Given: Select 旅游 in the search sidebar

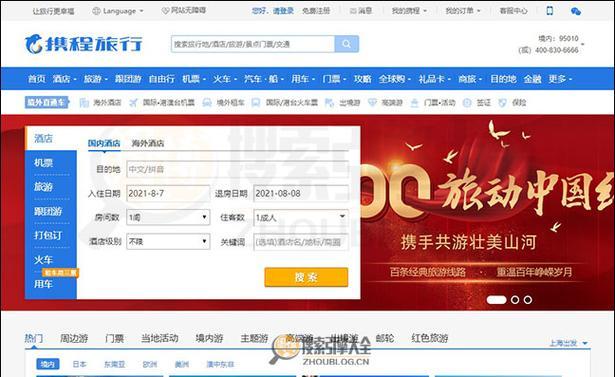Looking at the screenshot, I should (x=44, y=187).
